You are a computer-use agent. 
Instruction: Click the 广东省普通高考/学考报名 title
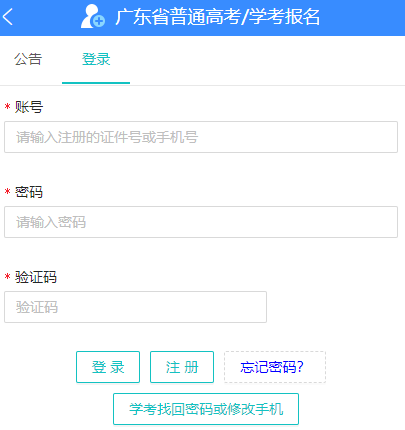(218, 17)
